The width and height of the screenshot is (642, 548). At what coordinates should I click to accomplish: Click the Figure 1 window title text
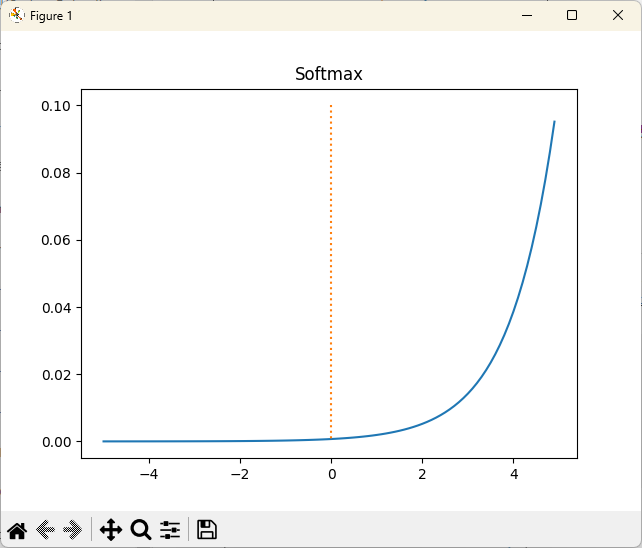pyautogui.click(x=51, y=16)
